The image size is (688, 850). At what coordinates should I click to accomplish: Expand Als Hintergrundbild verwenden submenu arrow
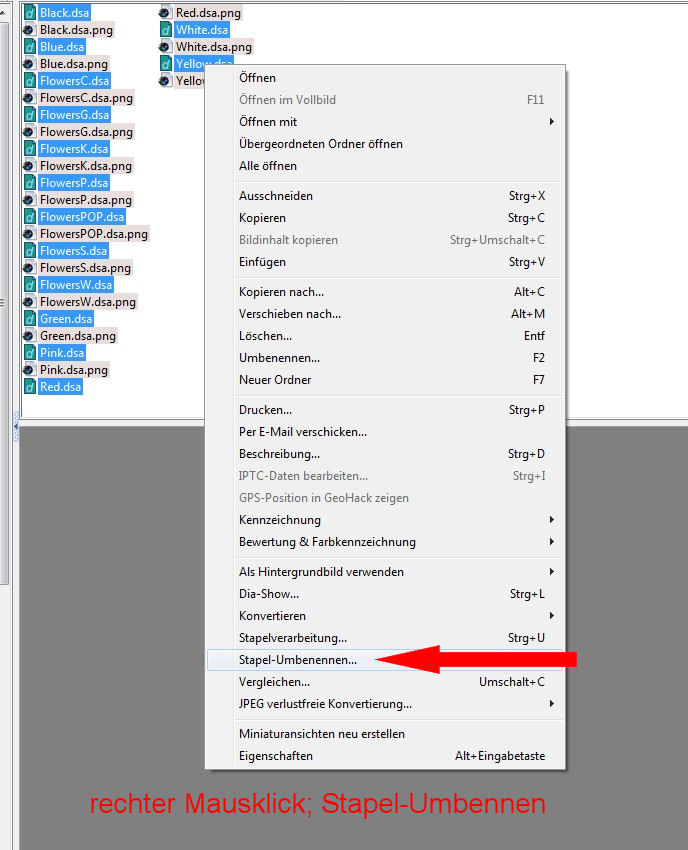(x=551, y=571)
